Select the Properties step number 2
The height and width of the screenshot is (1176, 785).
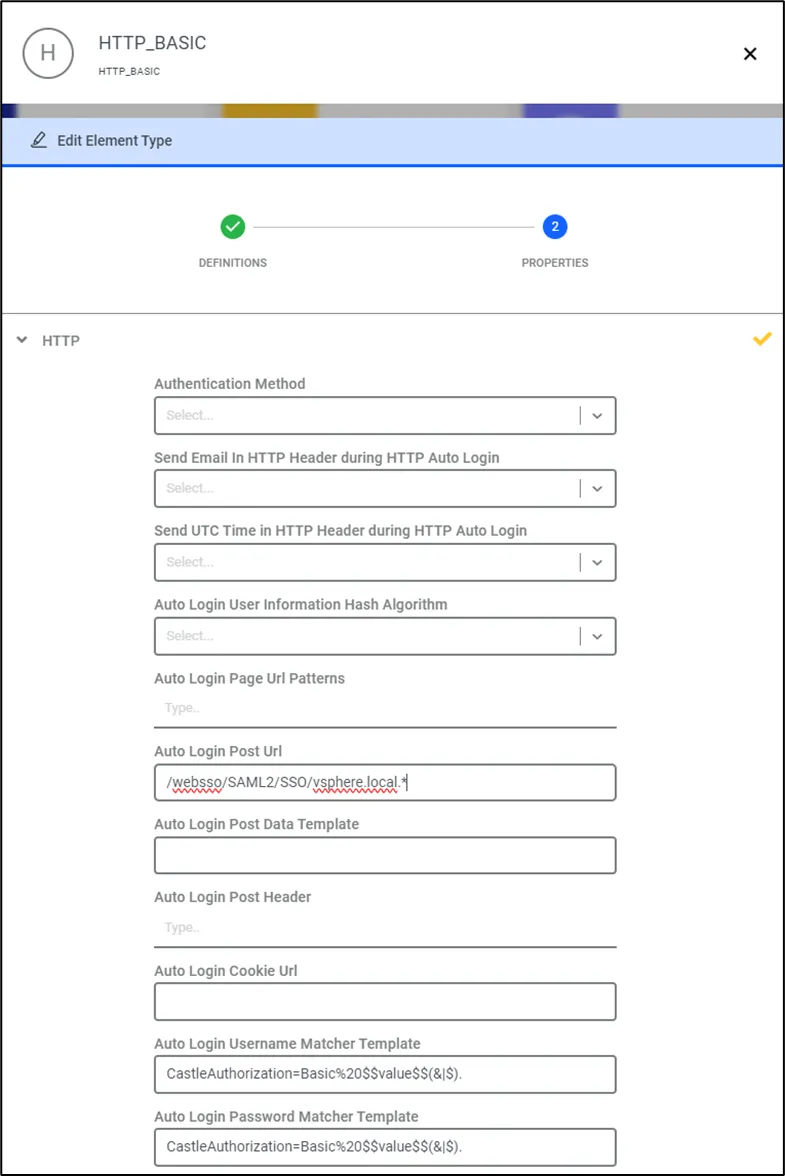555,226
